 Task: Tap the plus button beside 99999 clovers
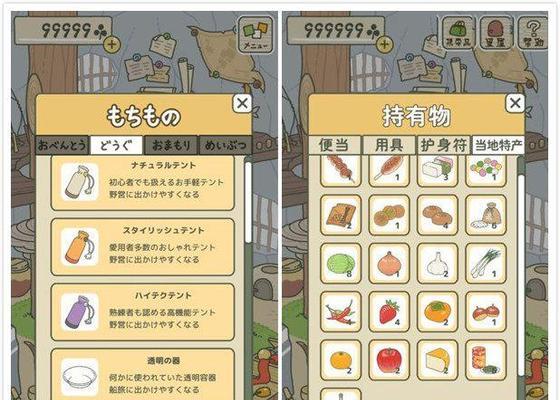pos(112,45)
